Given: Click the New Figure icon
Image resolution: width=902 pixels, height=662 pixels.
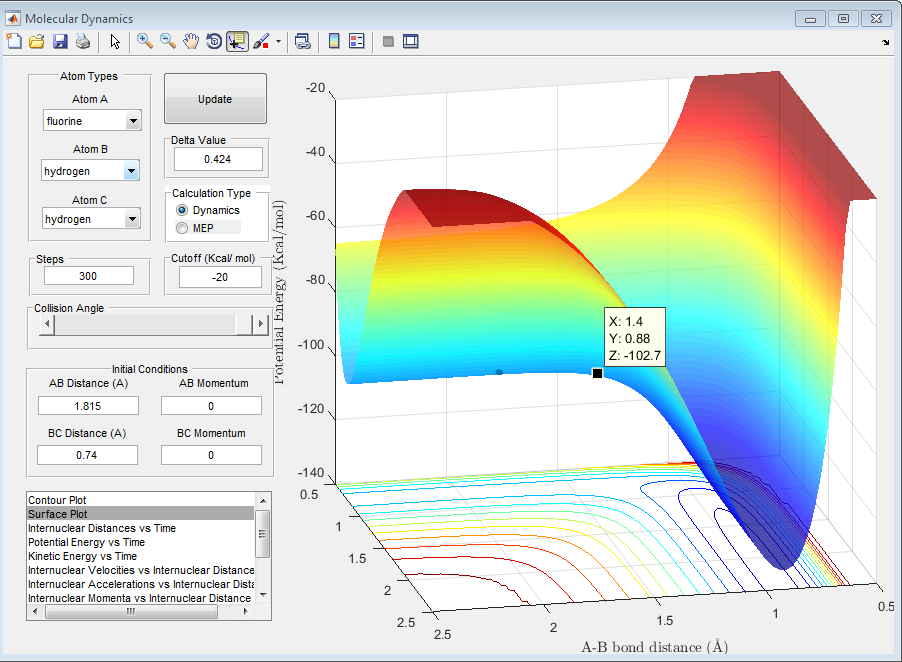Looking at the screenshot, I should tap(14, 41).
